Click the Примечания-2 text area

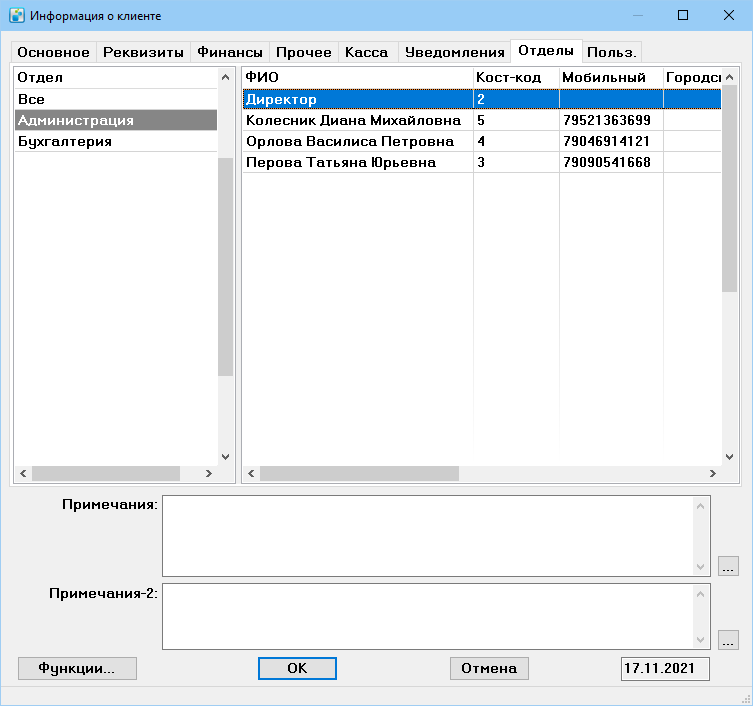[x=427, y=617]
